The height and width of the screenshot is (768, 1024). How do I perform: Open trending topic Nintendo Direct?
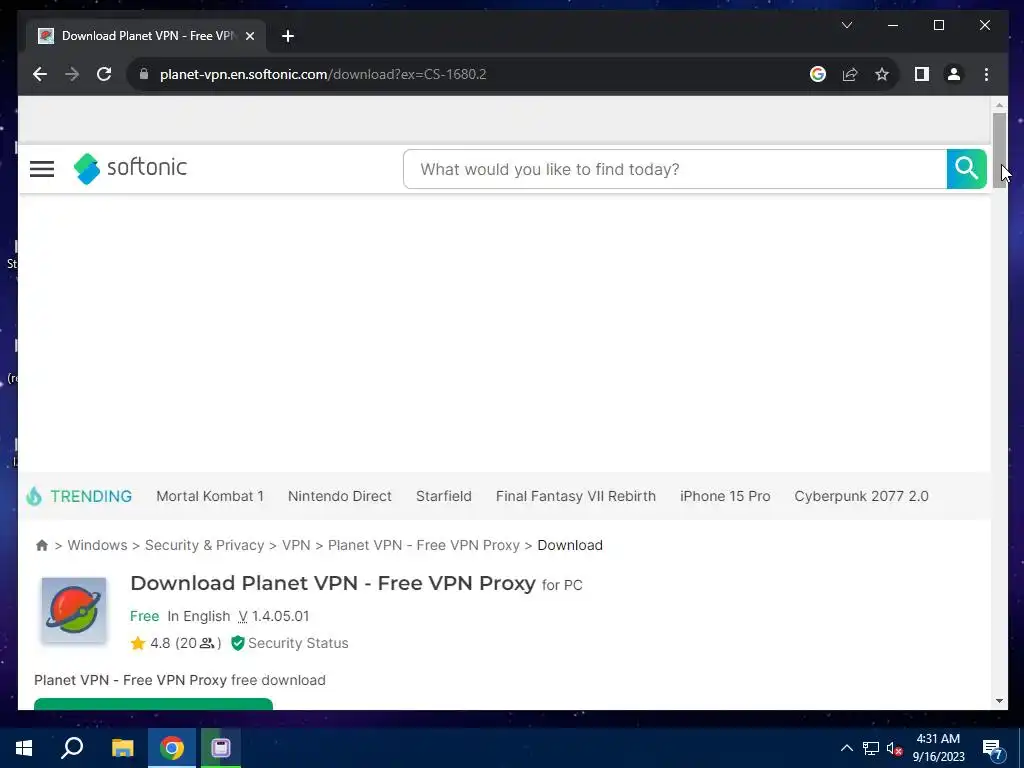coord(340,496)
